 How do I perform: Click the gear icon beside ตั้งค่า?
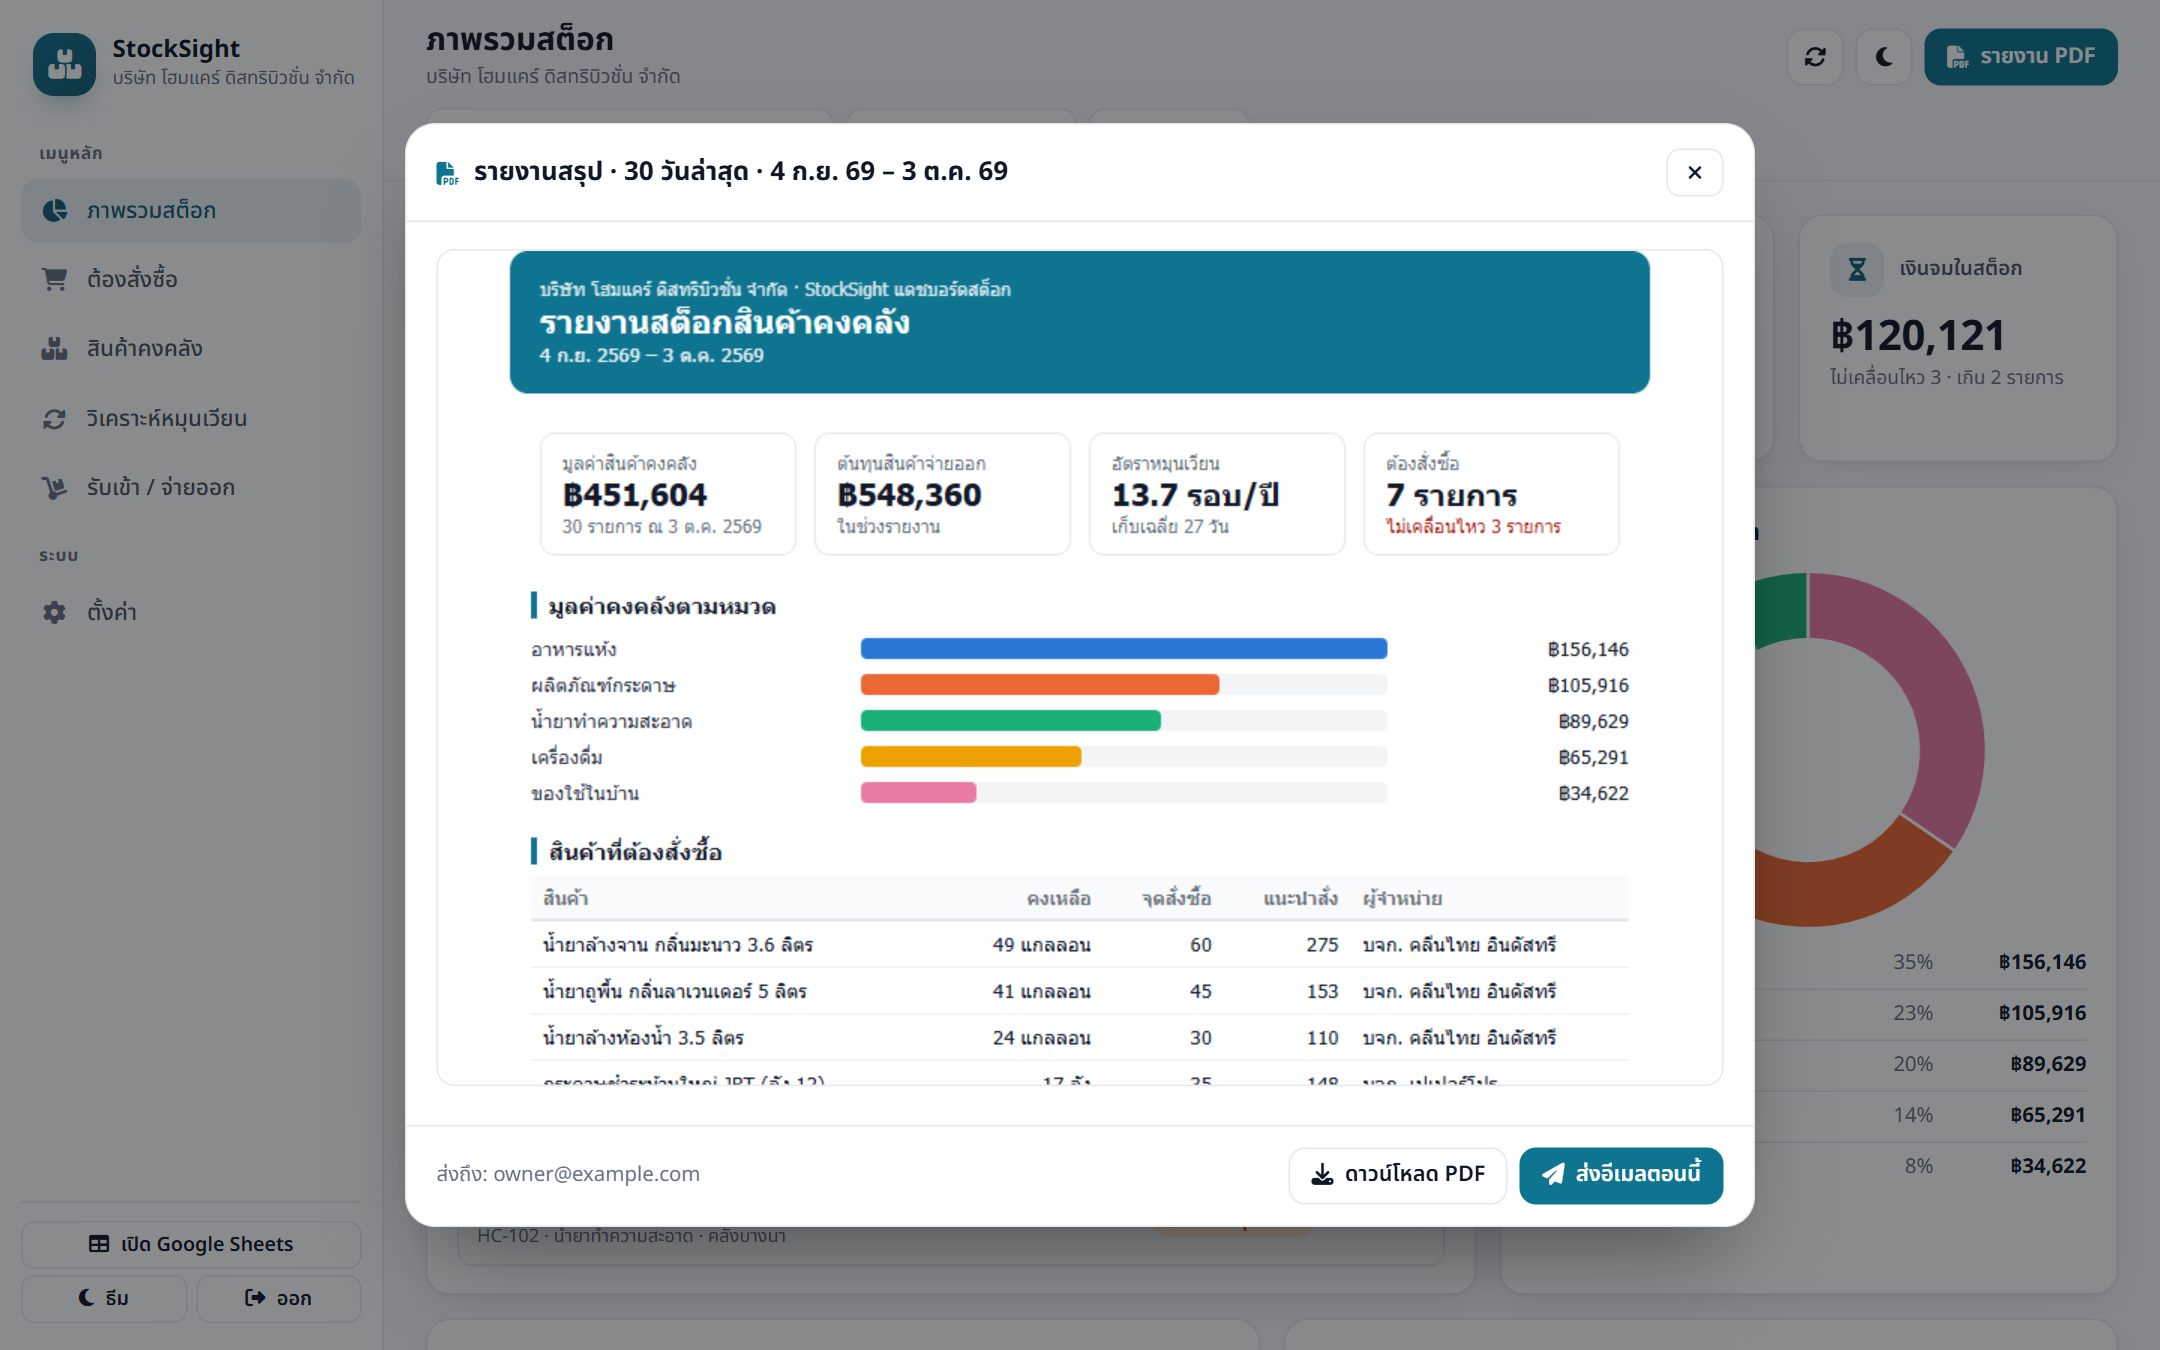point(54,612)
